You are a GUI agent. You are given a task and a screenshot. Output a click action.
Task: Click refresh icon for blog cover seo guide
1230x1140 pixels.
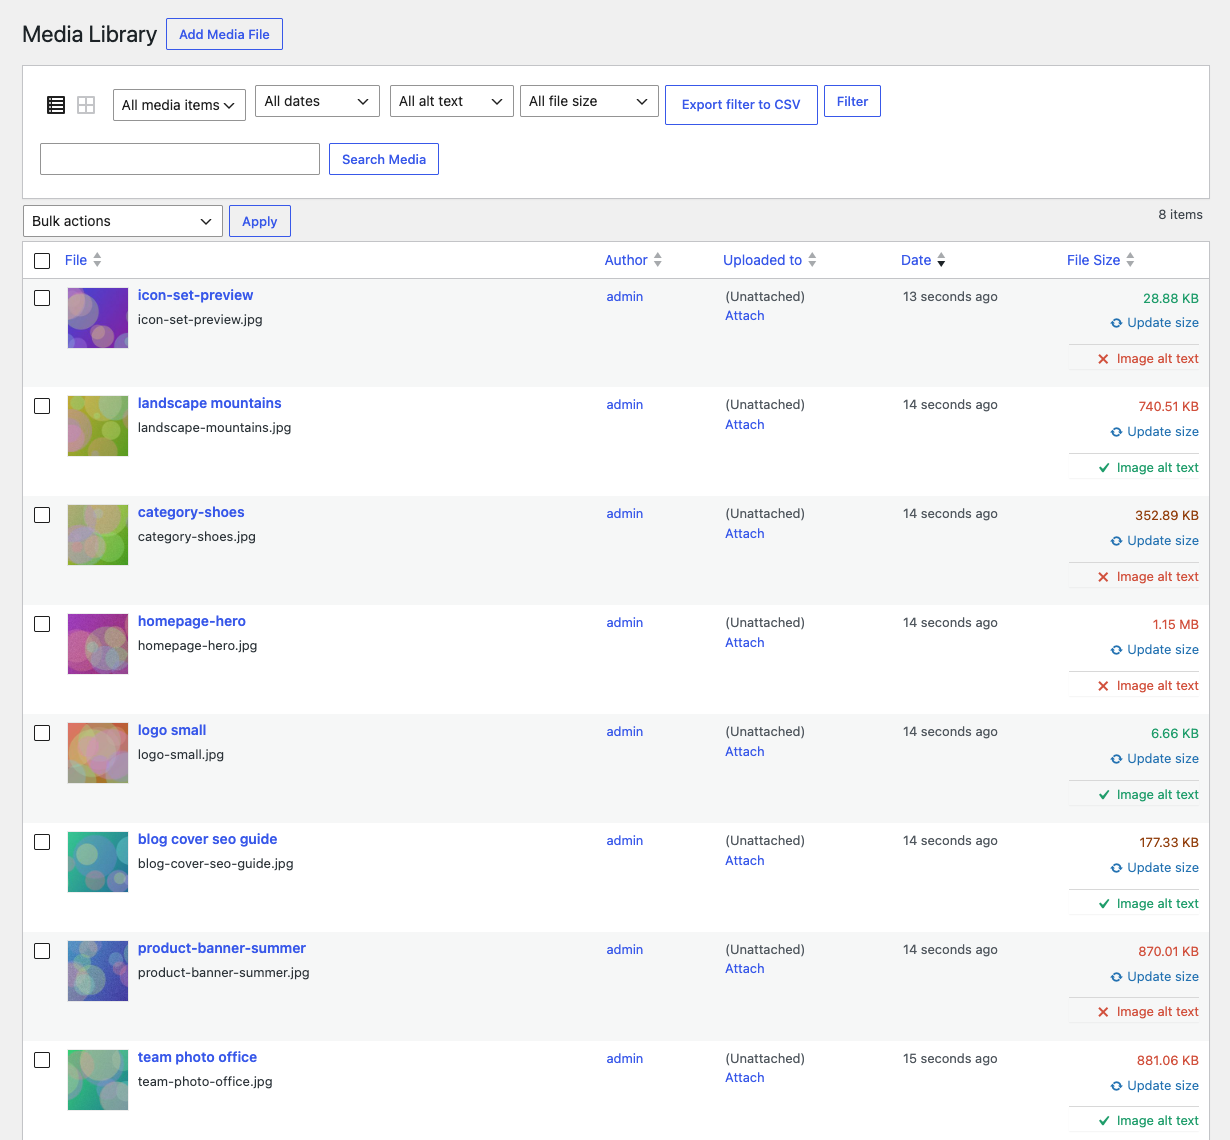(x=1116, y=868)
